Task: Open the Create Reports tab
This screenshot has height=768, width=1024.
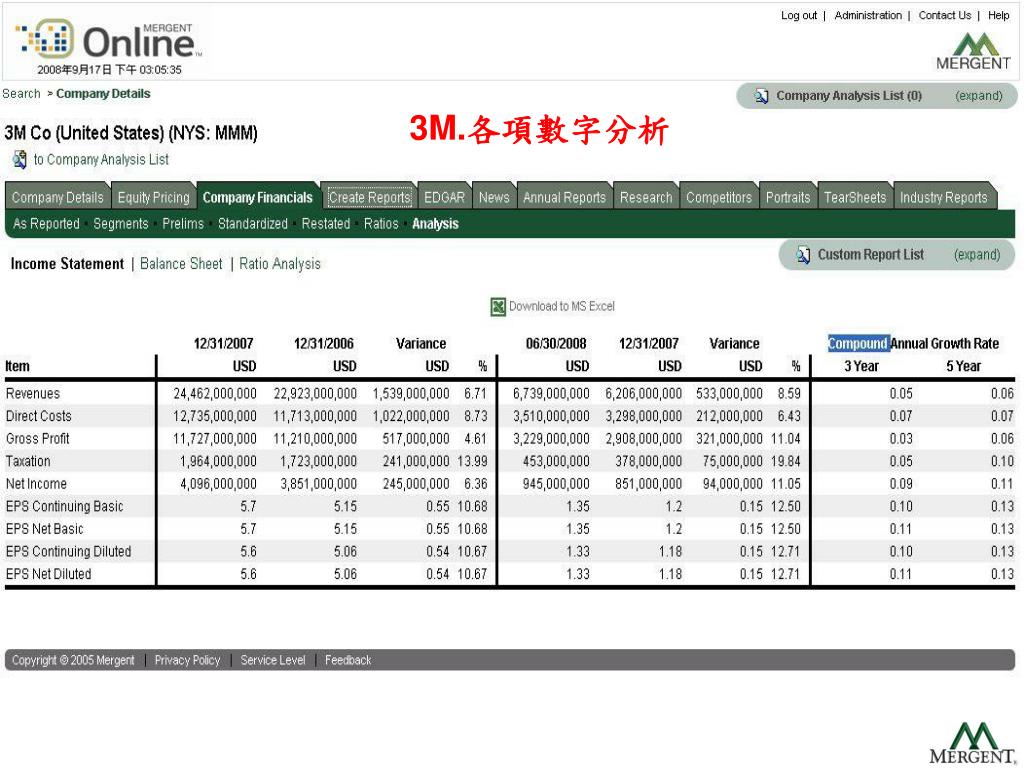Action: [370, 197]
